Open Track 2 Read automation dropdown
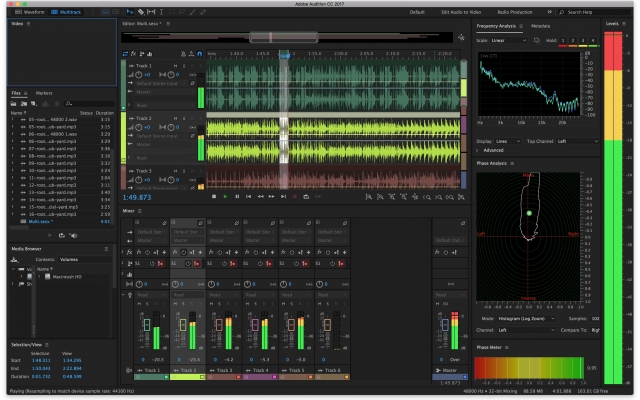640x400 pixels. (165, 158)
